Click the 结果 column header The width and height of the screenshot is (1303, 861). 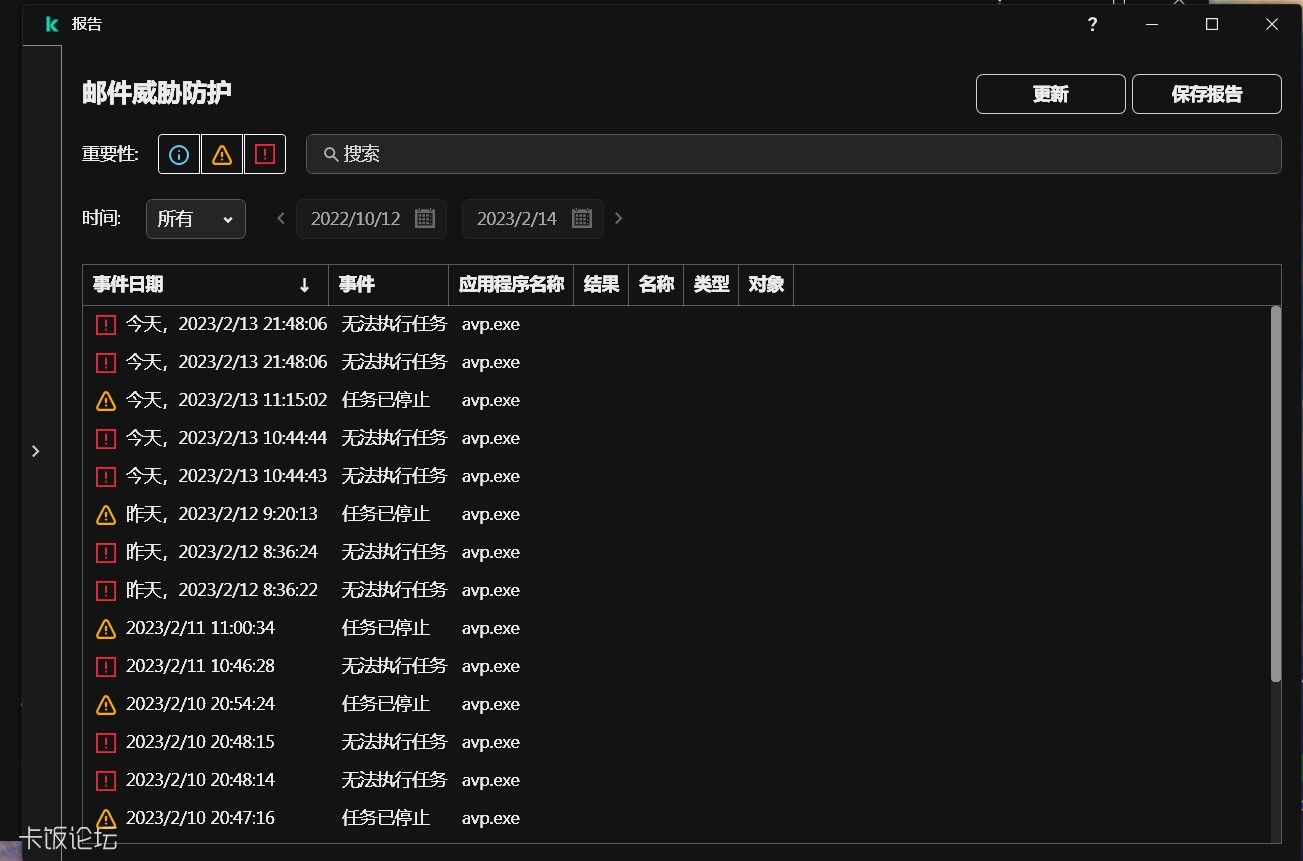pos(601,285)
